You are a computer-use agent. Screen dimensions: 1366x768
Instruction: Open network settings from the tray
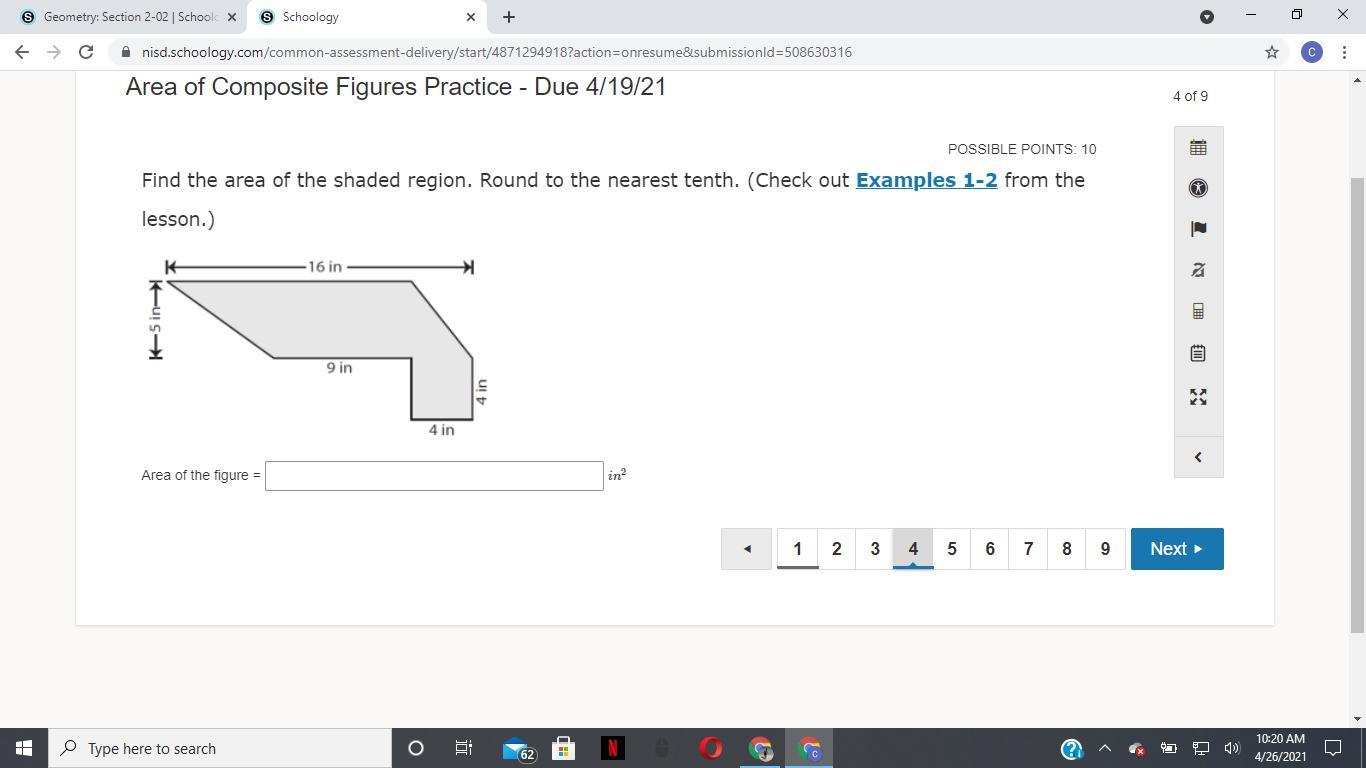tap(1201, 748)
